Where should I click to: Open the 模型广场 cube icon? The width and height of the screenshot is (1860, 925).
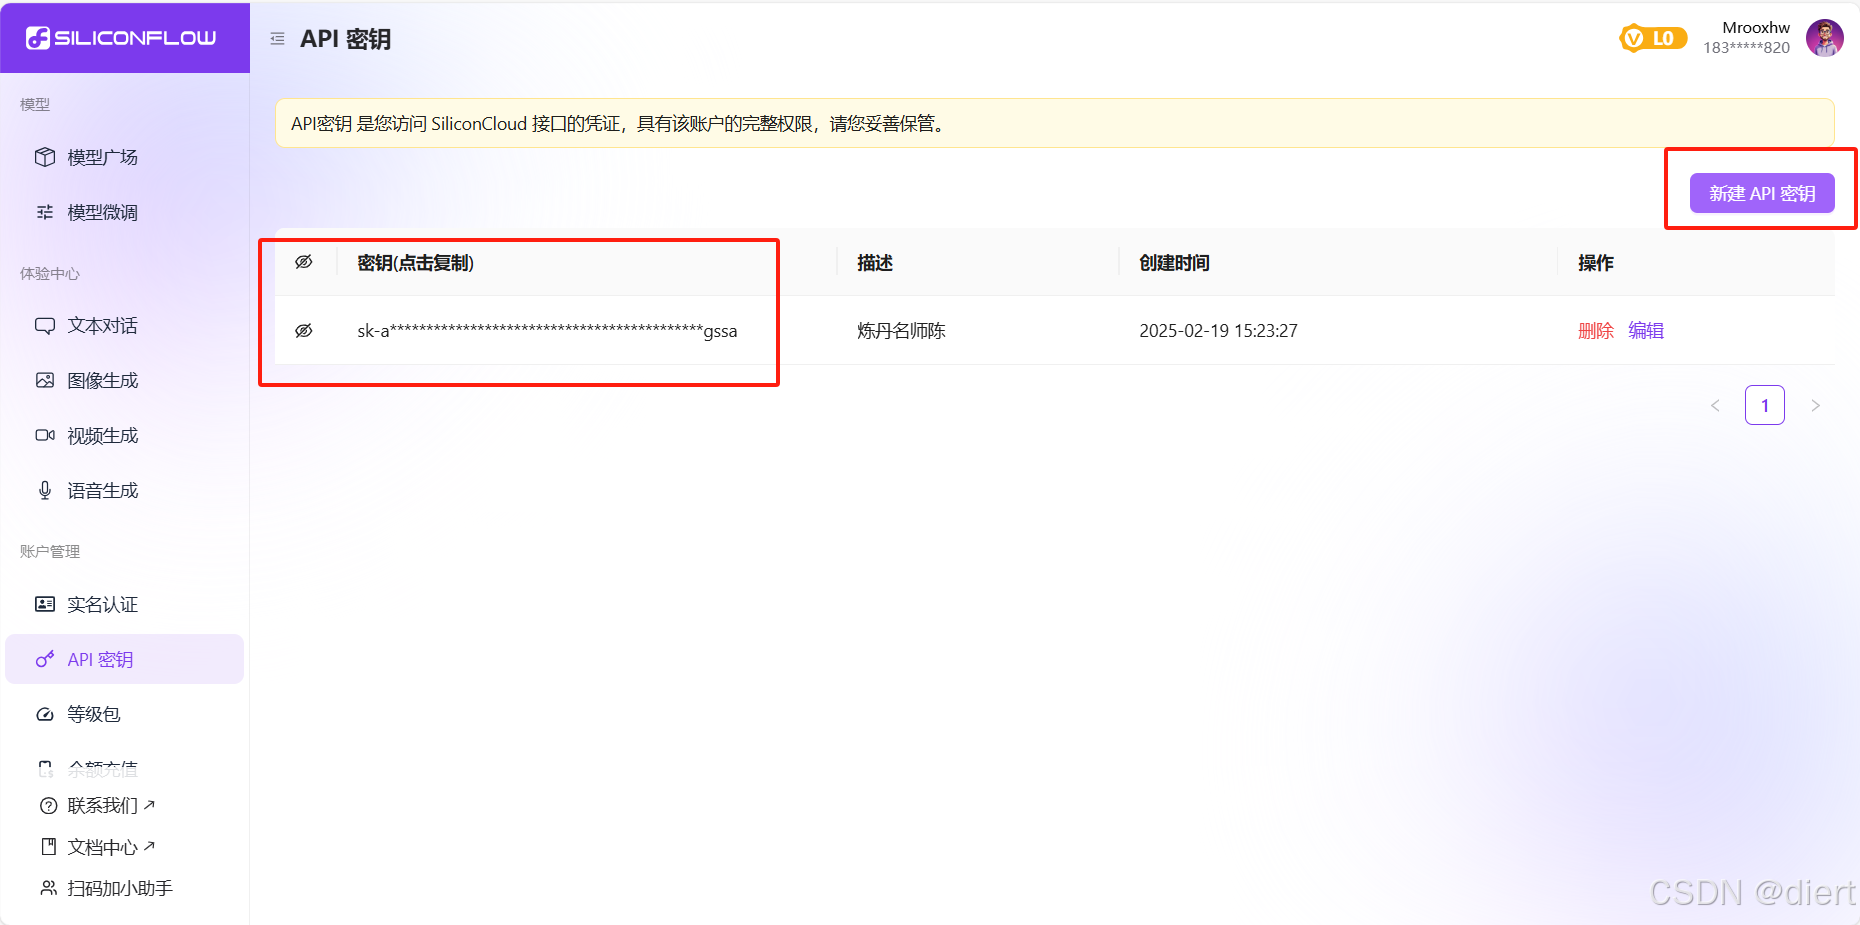[x=45, y=157]
